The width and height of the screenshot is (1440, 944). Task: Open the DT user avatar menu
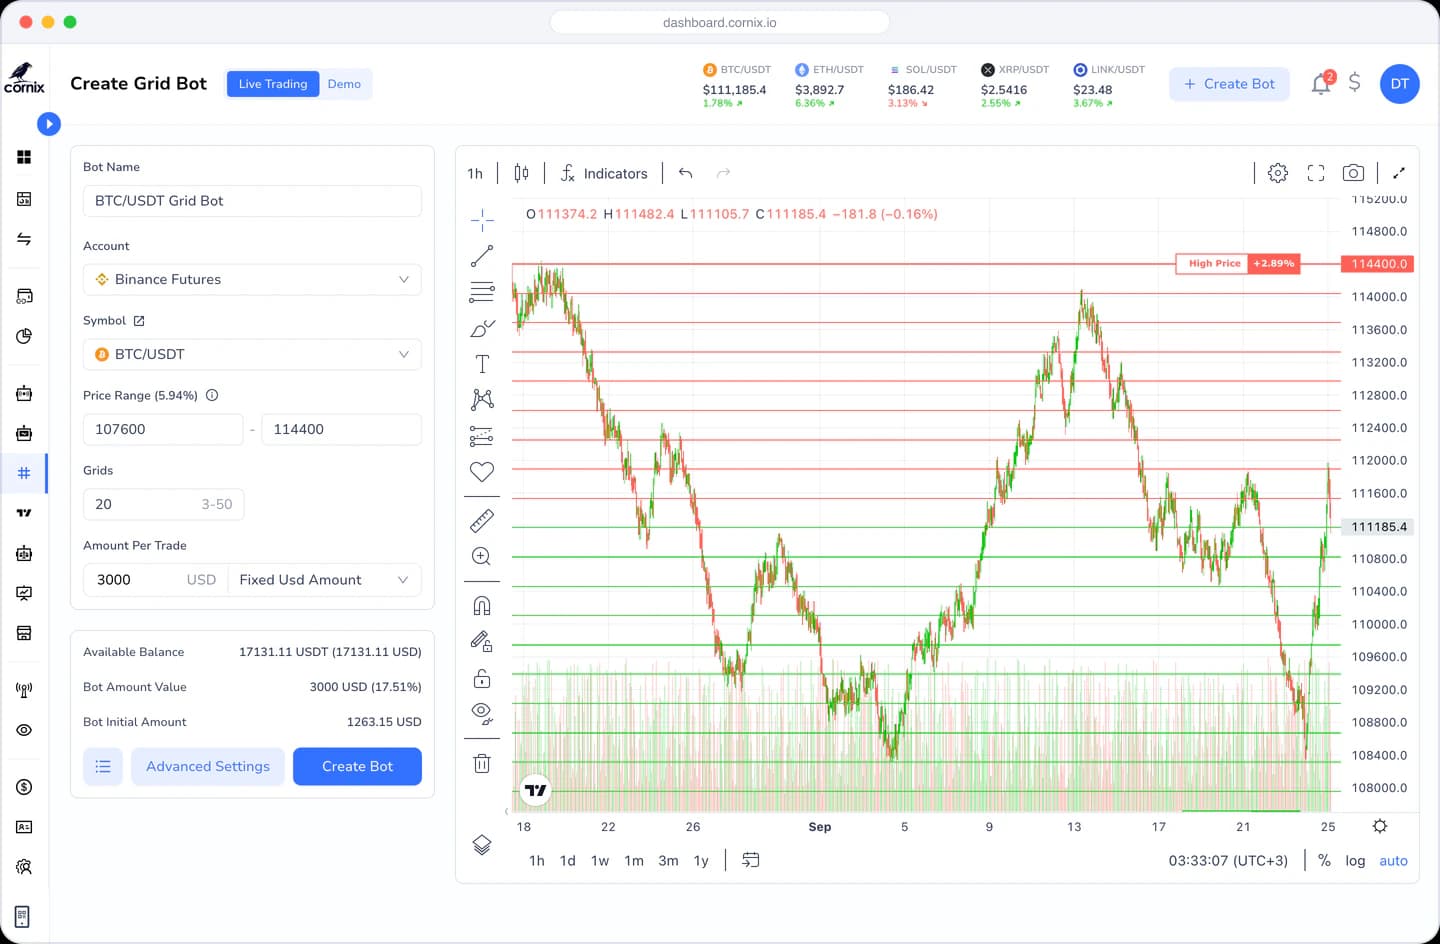tap(1399, 84)
